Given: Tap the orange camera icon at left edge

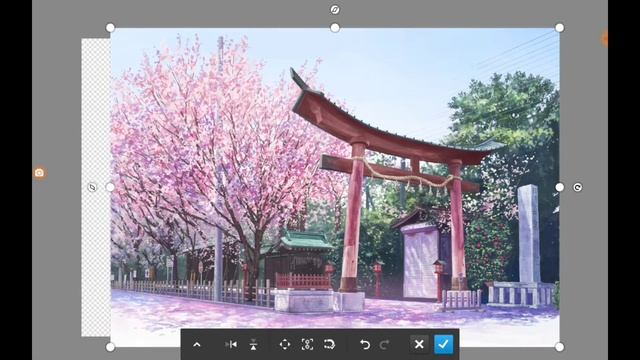Looking at the screenshot, I should coord(39,173).
